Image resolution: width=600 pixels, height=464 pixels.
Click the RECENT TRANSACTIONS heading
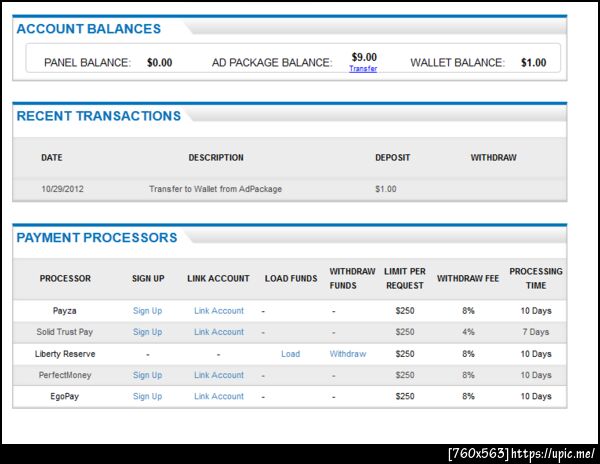[99, 116]
